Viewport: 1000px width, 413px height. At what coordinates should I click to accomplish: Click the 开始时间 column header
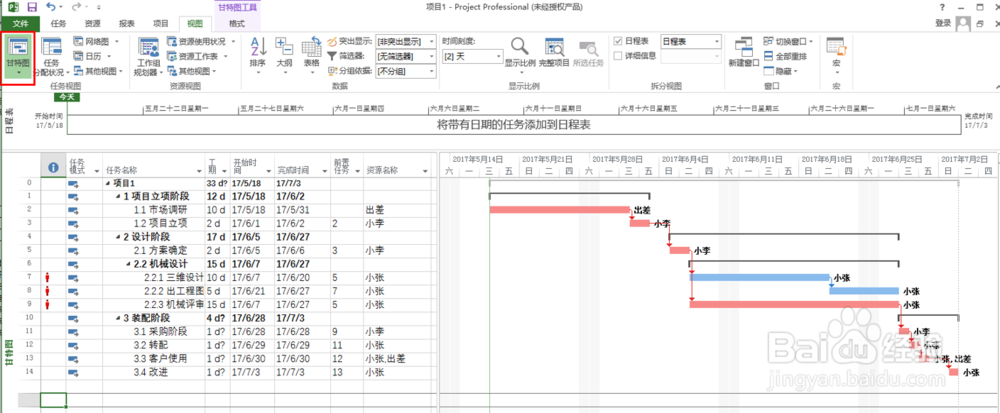[x=251, y=166]
